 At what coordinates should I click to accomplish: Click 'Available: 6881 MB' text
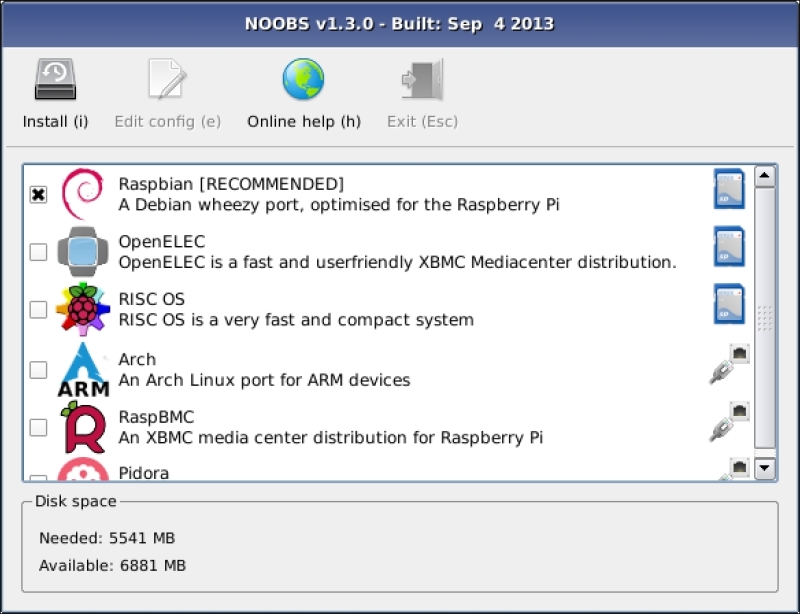coord(112,566)
